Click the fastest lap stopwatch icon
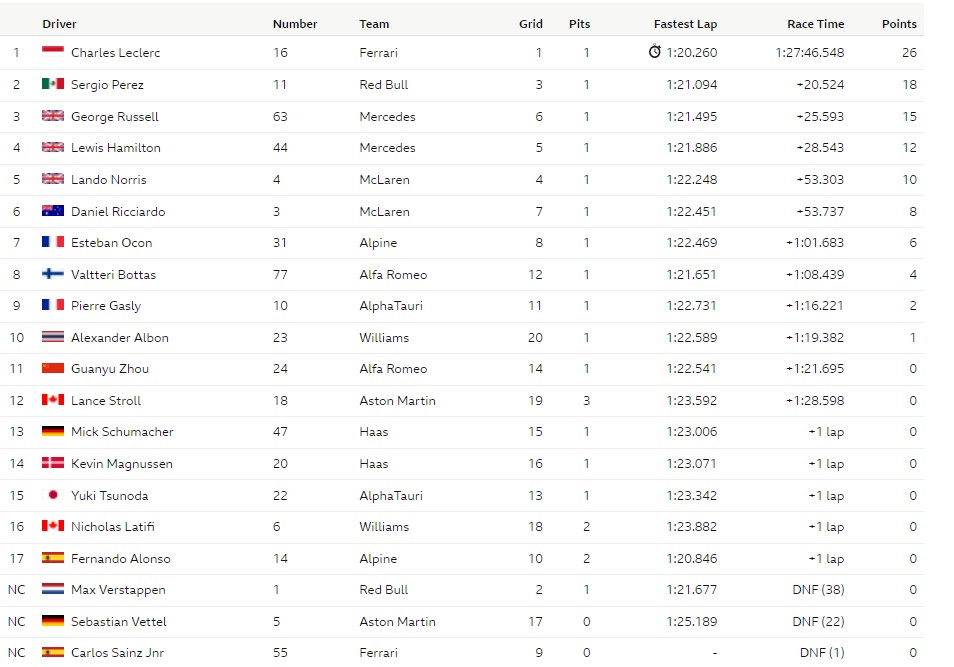This screenshot has width=954, height=667. [655, 52]
